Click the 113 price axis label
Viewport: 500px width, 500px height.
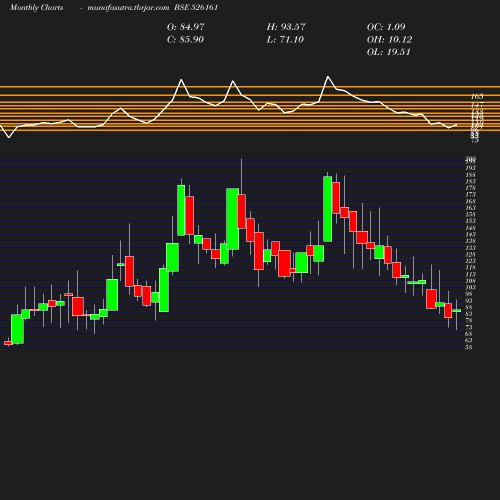click(471, 274)
